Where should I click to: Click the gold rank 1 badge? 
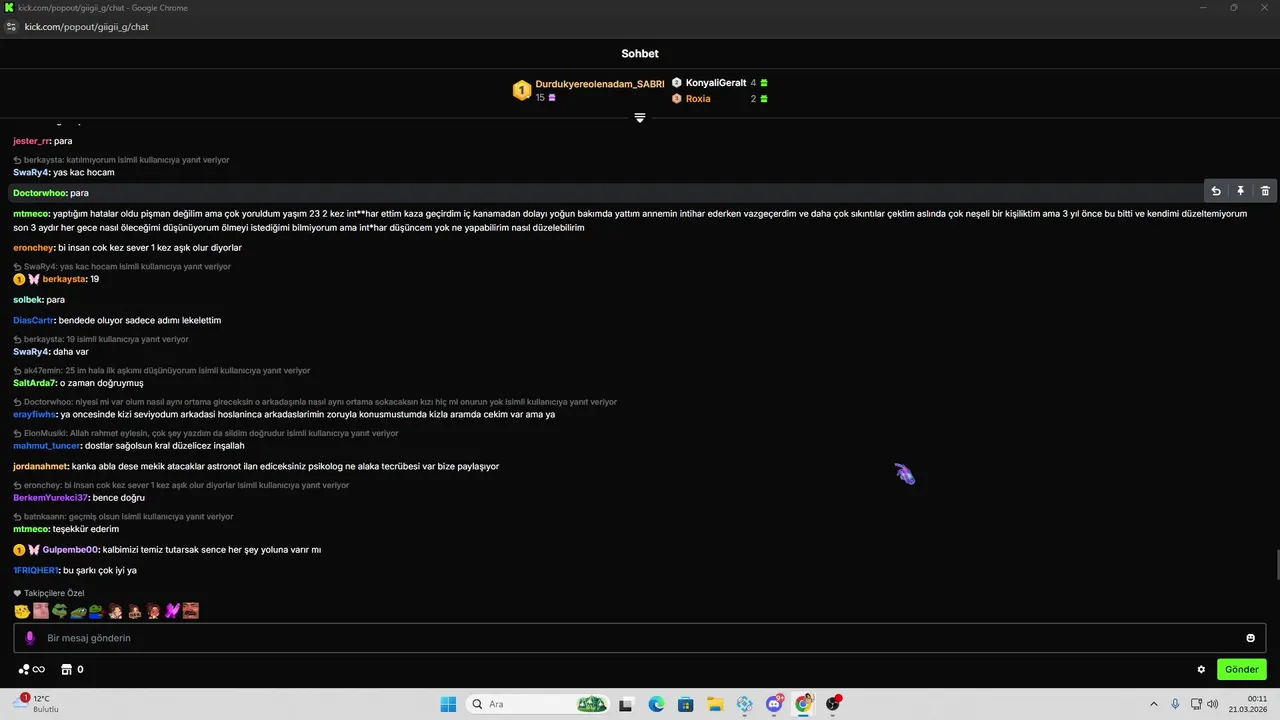521,91
